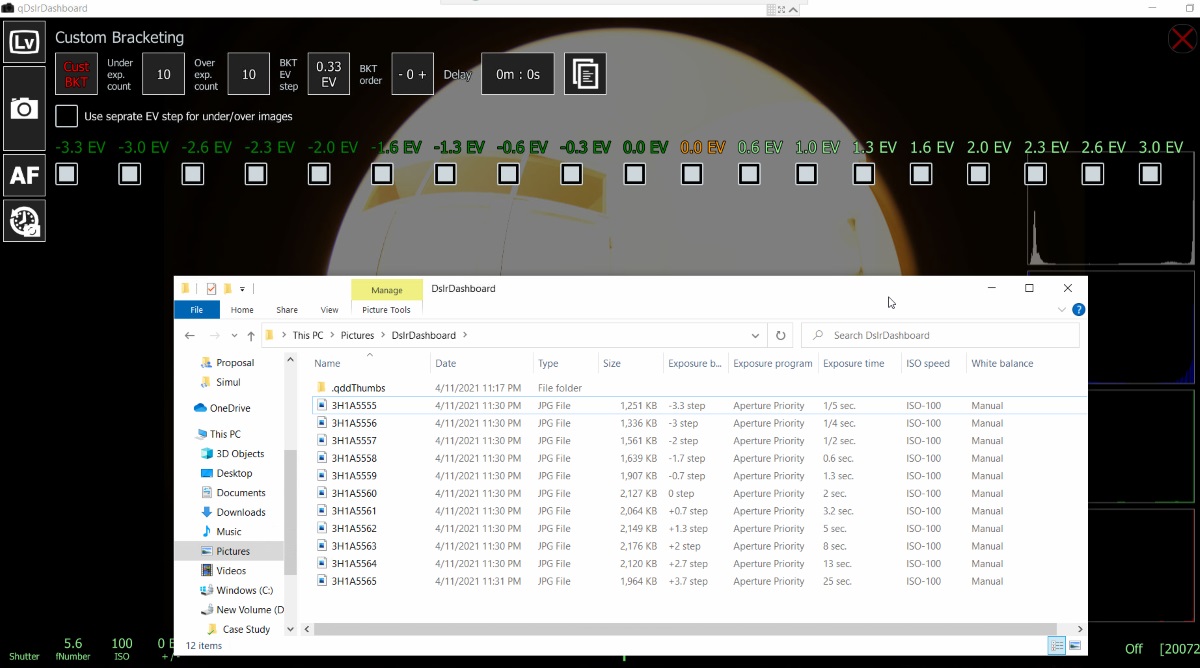Tick the orange 0.0 EV checkbox
This screenshot has width=1200, height=668.
pos(692,174)
